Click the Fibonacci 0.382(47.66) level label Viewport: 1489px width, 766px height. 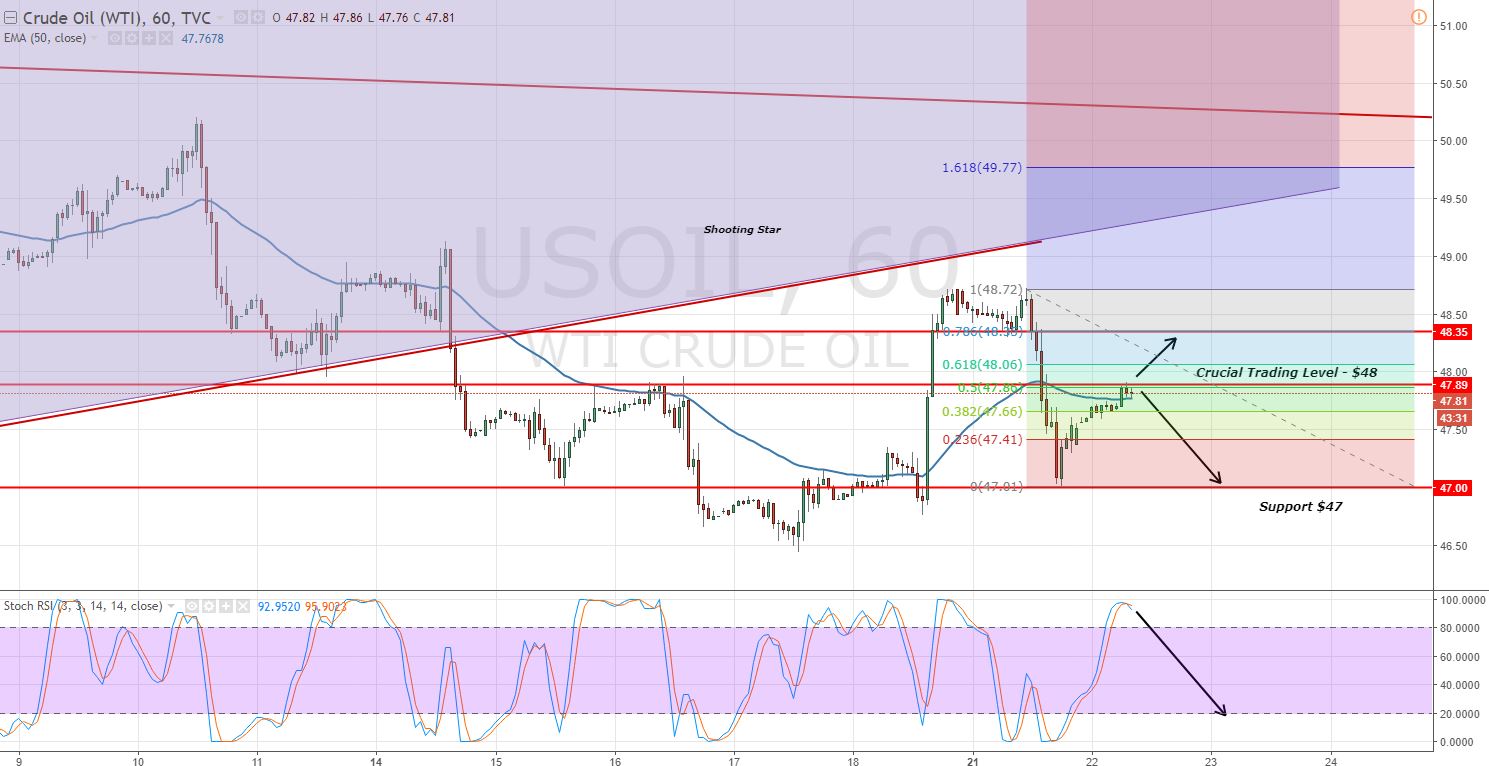(x=982, y=411)
